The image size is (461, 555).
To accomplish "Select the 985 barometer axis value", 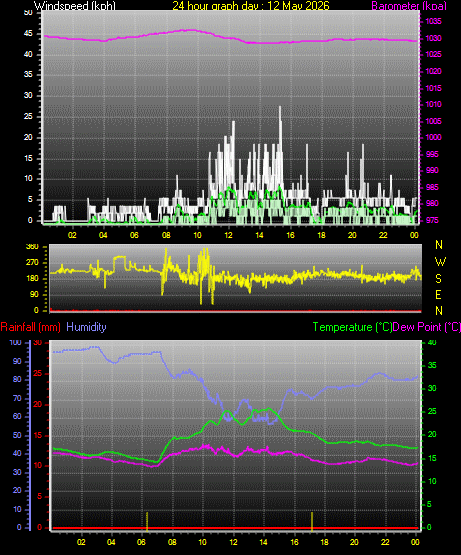I will tap(432, 187).
